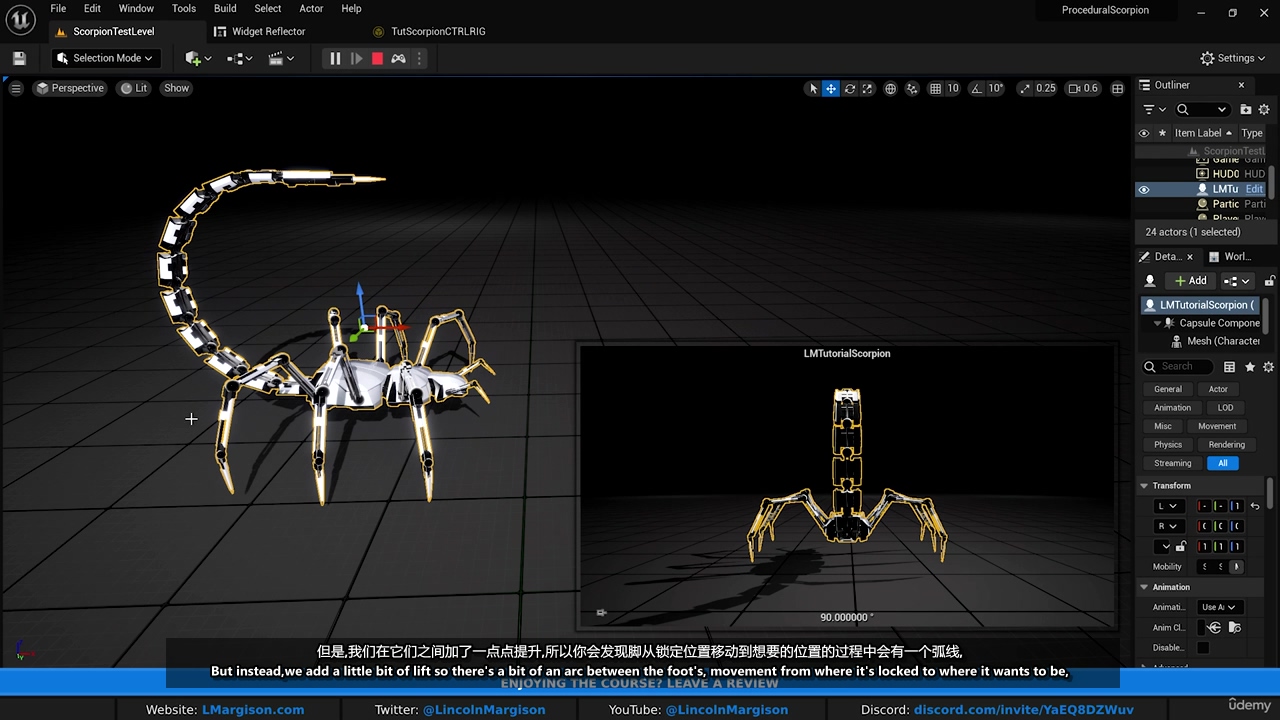Viewport: 1280px width, 720px height.
Task: Select the Physics category filter
Action: pyautogui.click(x=1167, y=445)
